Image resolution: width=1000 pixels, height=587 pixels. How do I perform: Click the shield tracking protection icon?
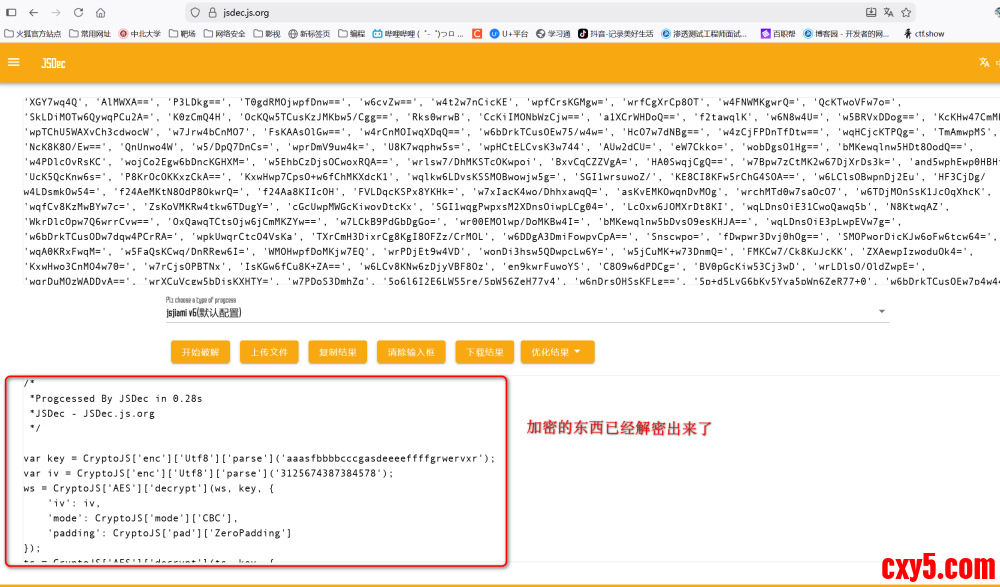tap(196, 13)
